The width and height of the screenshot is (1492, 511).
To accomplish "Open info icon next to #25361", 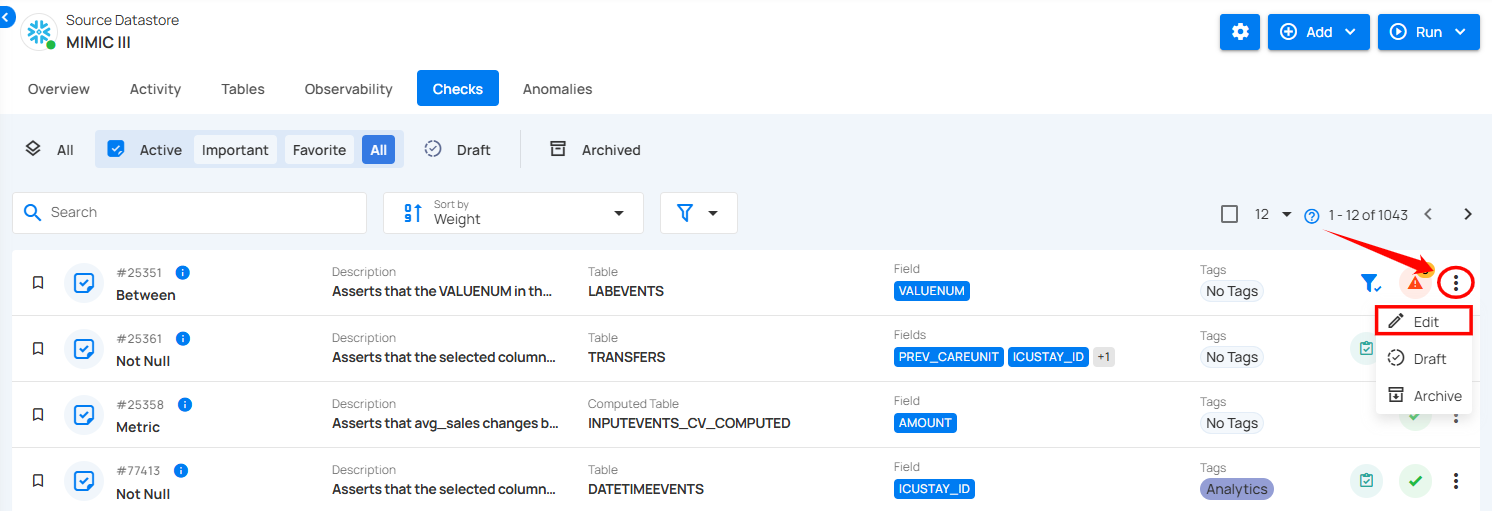I will (183, 338).
